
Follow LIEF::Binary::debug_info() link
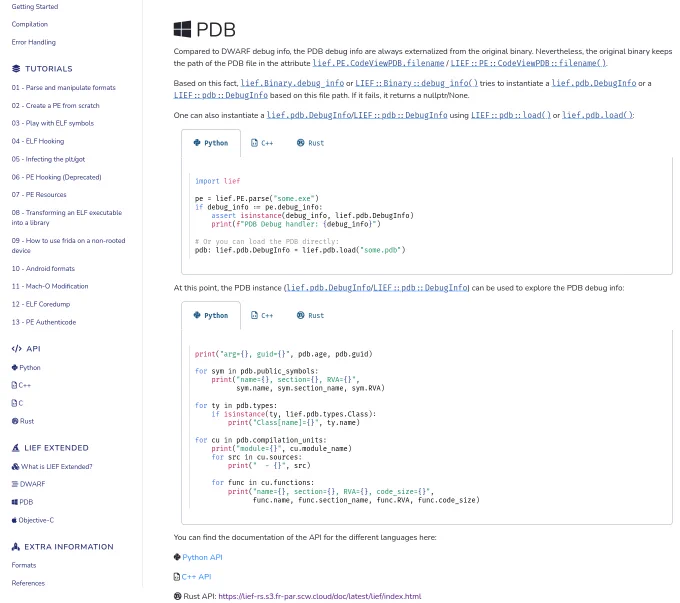click(x=416, y=83)
